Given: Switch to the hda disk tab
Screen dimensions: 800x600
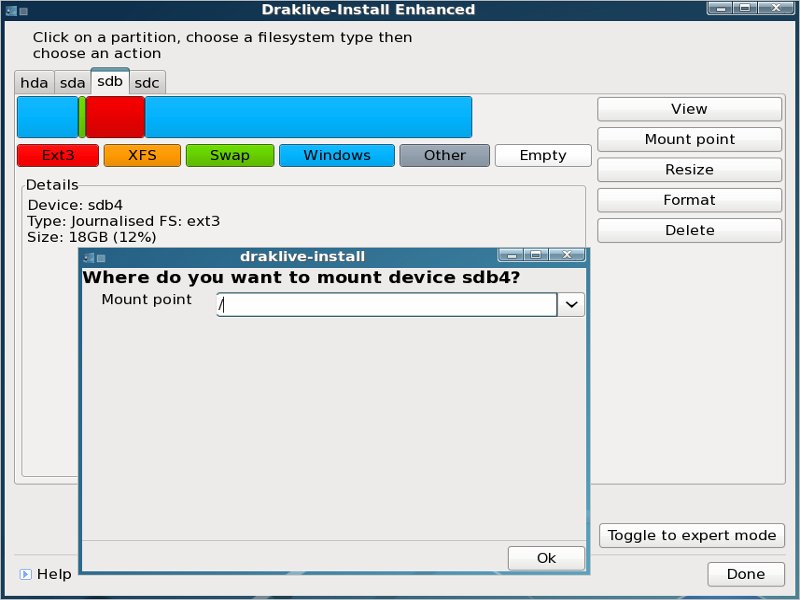Looking at the screenshot, I should pyautogui.click(x=34, y=83).
